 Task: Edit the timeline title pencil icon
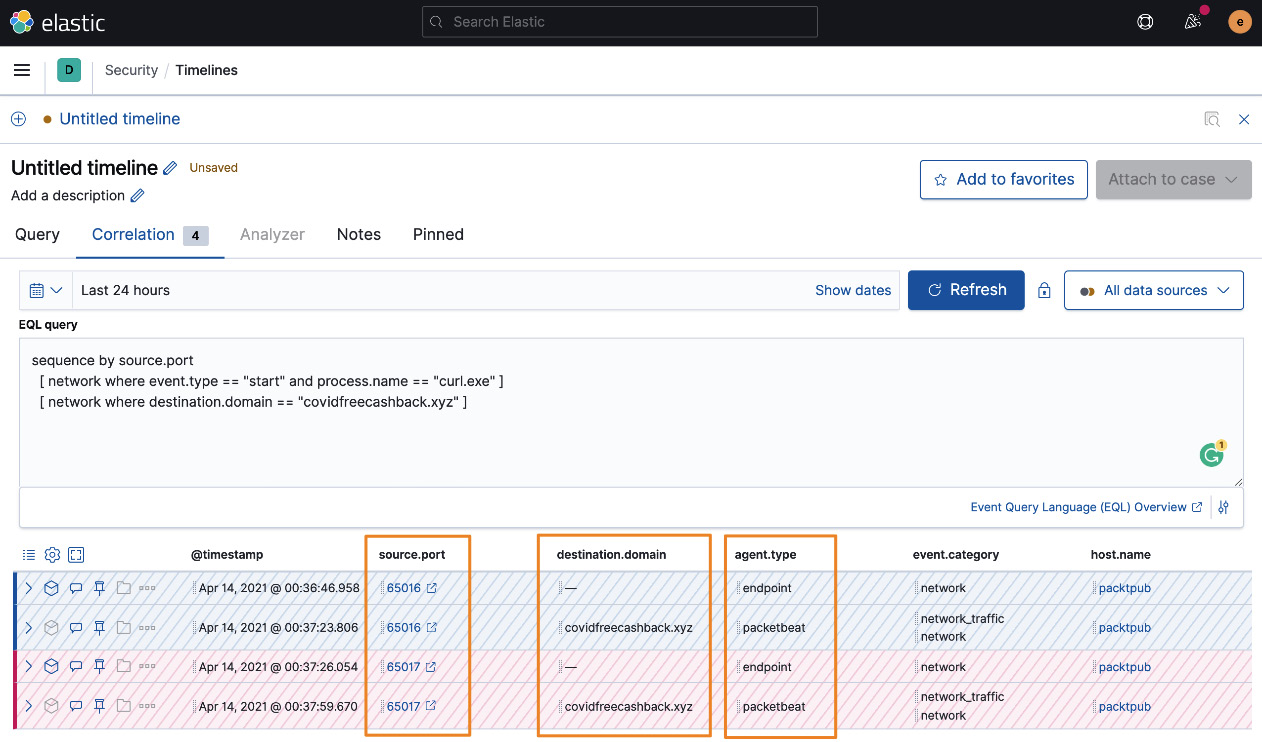coord(171,168)
